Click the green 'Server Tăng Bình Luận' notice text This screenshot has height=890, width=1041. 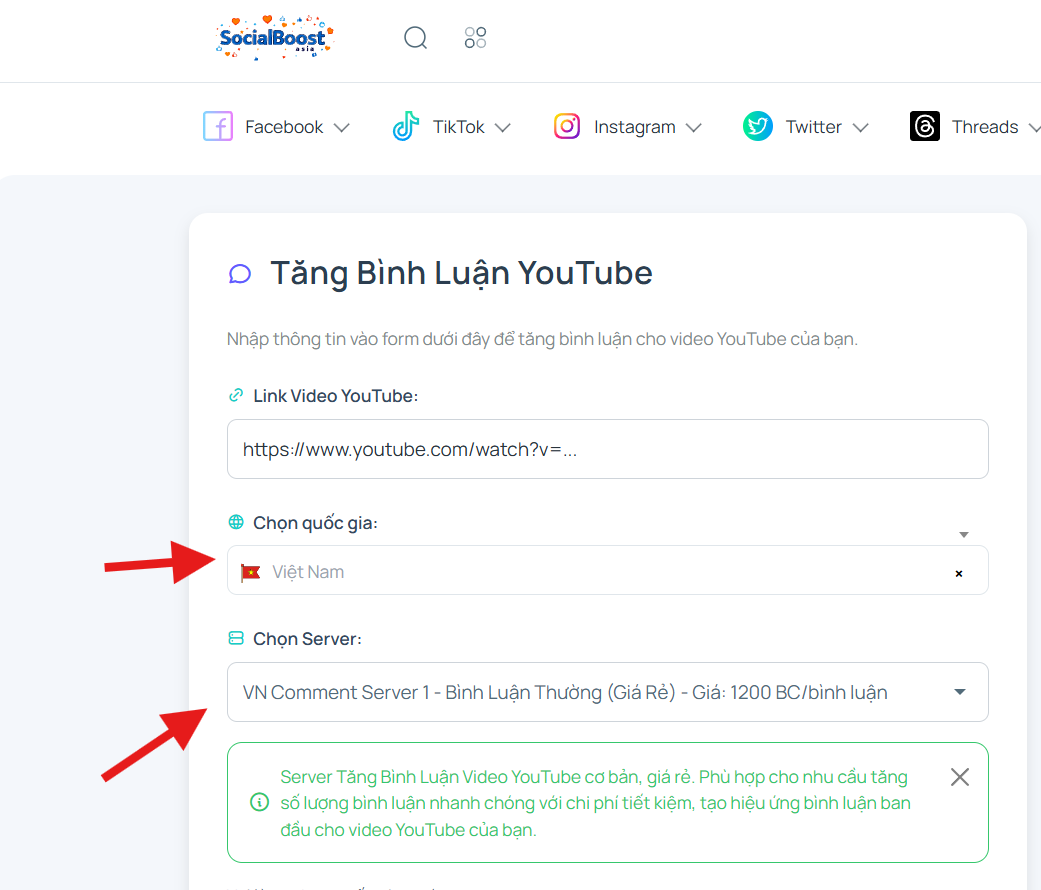click(596, 803)
